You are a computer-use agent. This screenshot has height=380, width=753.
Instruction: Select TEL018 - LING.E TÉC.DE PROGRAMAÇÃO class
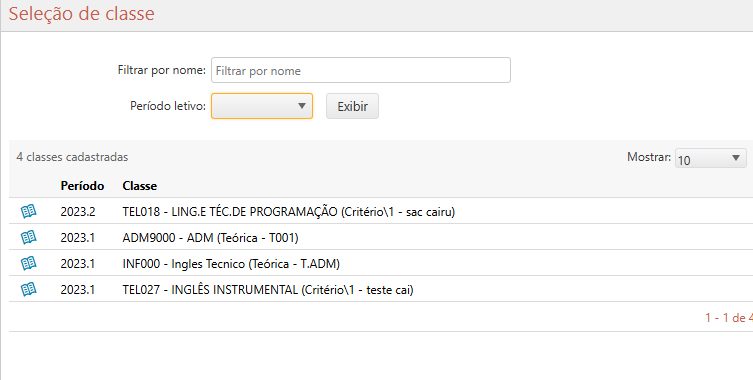point(289,211)
